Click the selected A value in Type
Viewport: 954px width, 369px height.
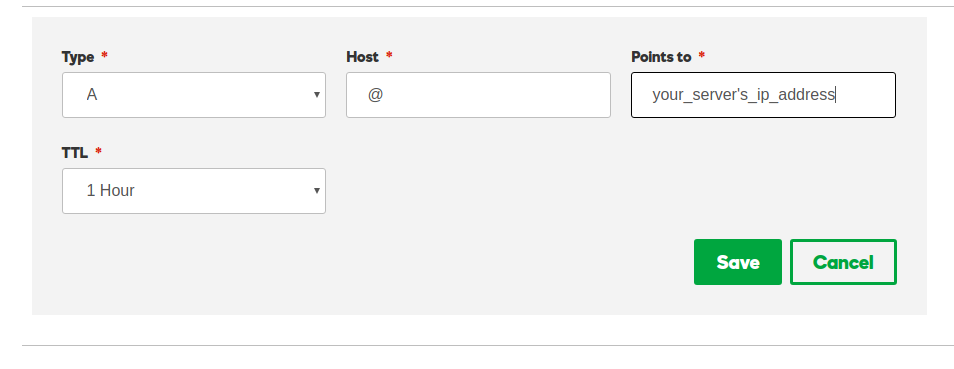[92, 95]
